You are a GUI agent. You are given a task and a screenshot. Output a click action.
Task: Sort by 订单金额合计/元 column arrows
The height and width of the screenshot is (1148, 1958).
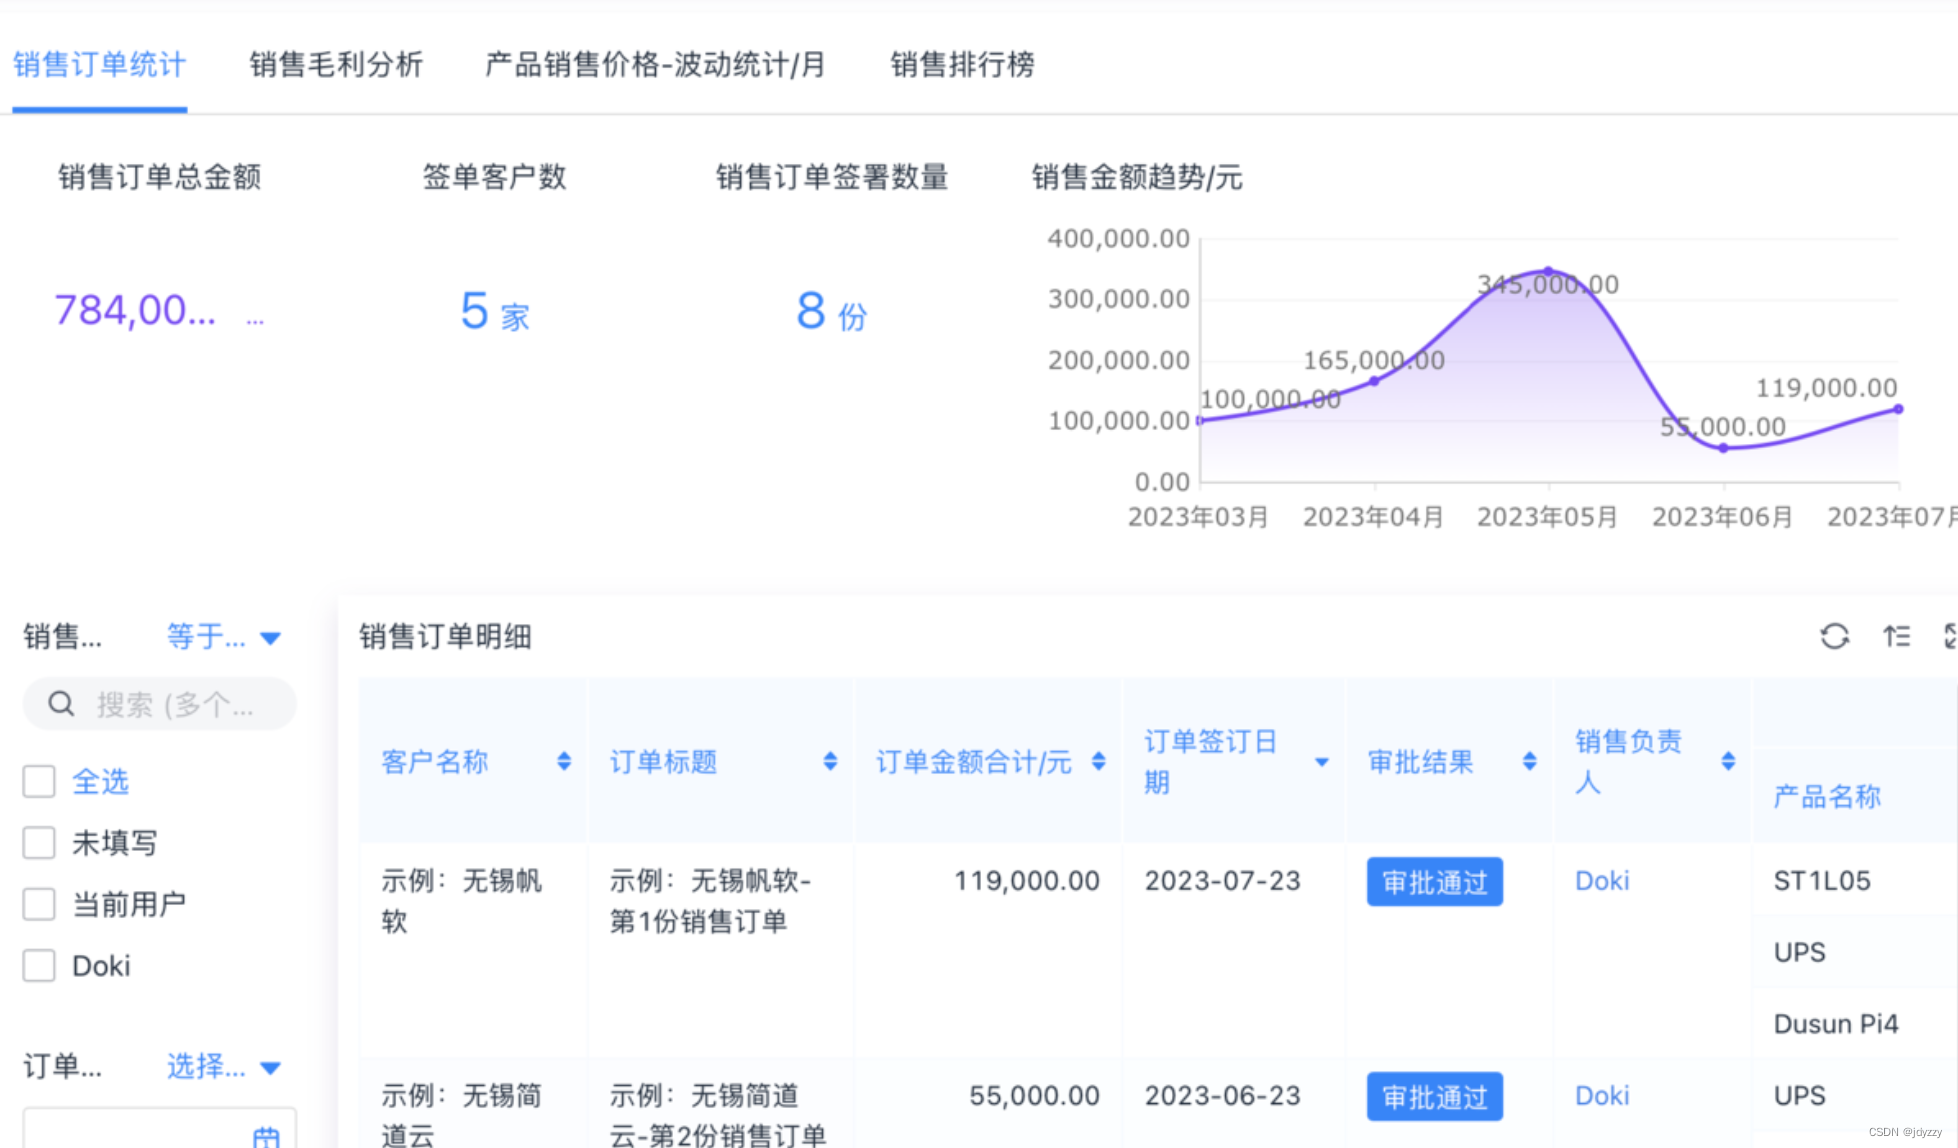1098,762
